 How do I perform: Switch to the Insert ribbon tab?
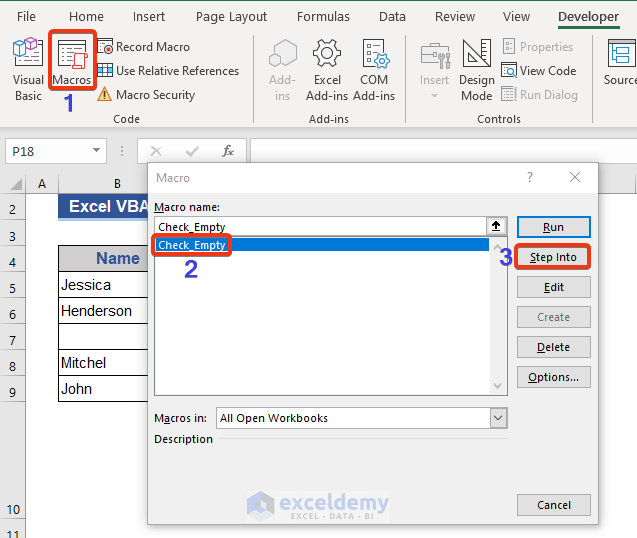point(149,17)
